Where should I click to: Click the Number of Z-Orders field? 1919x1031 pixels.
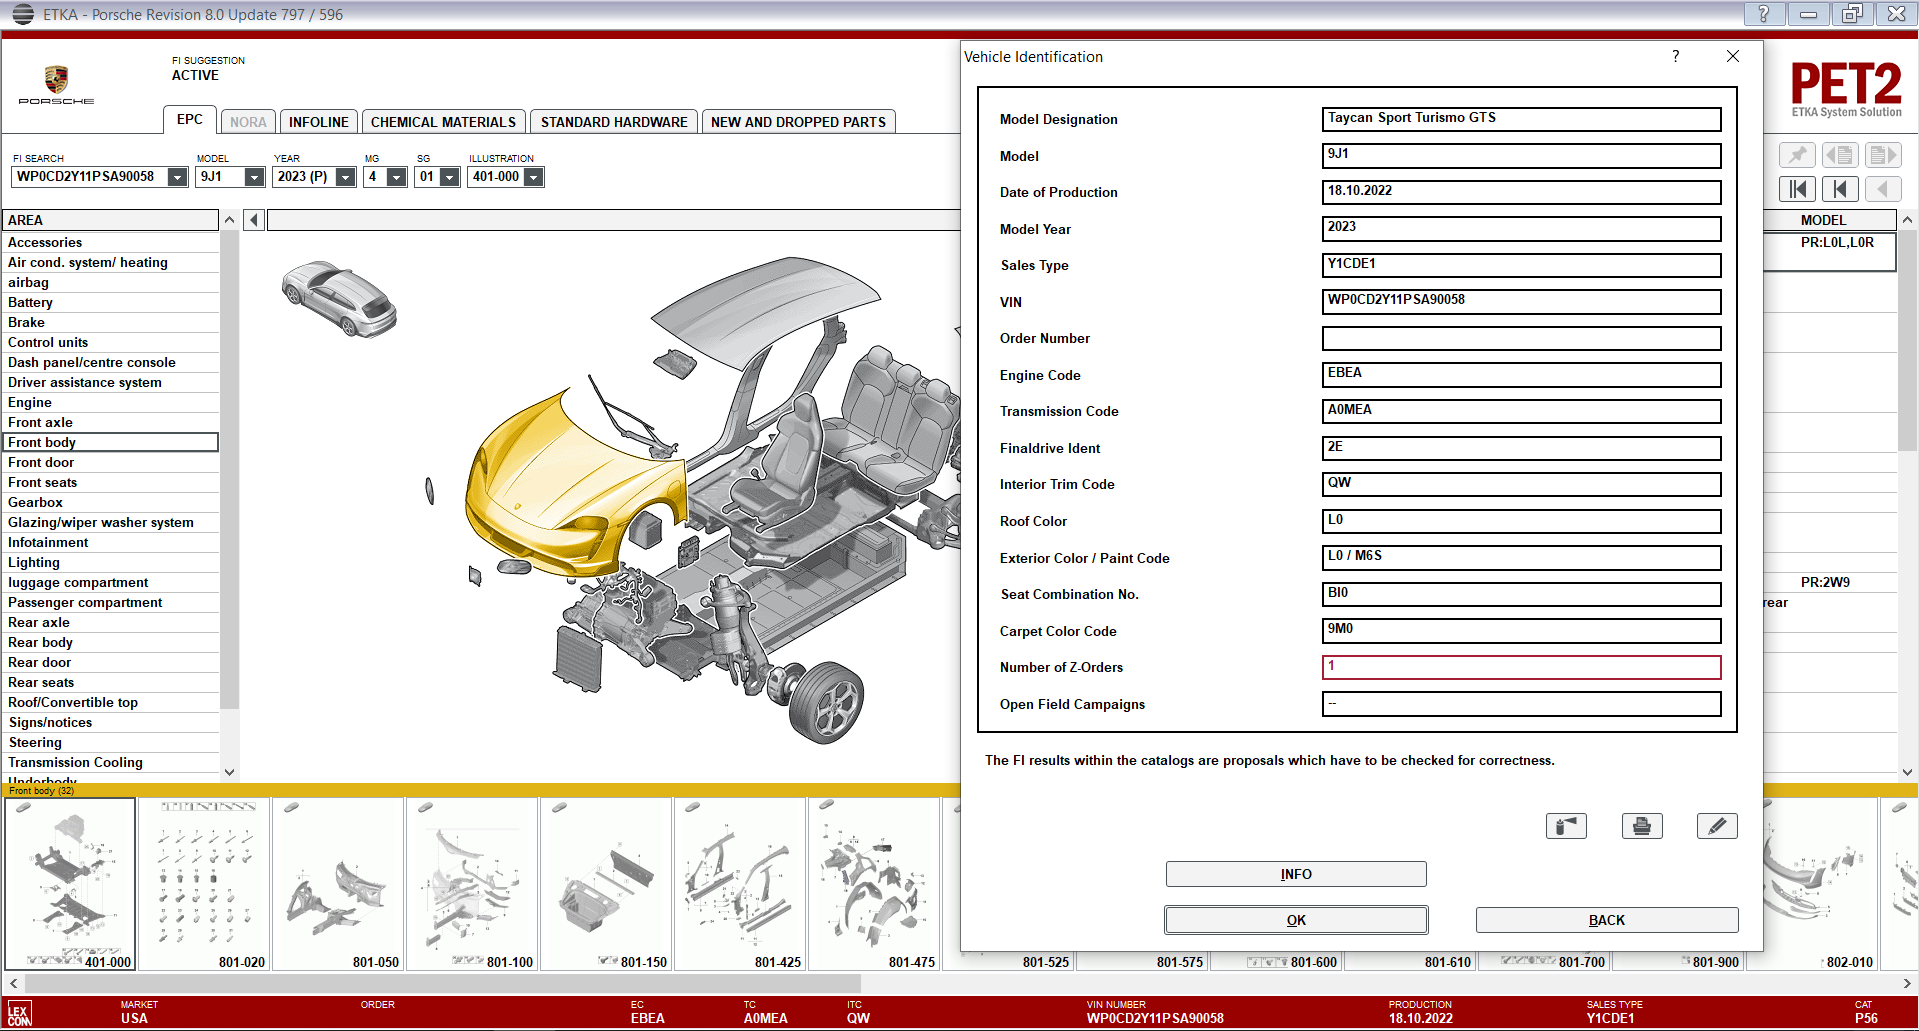(1521, 668)
